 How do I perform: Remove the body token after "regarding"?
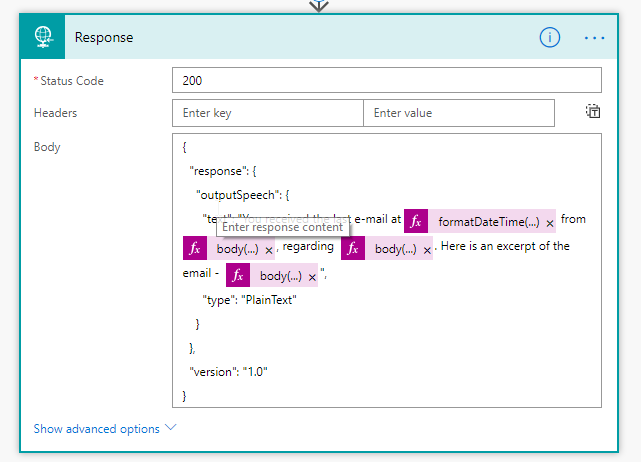click(x=426, y=250)
